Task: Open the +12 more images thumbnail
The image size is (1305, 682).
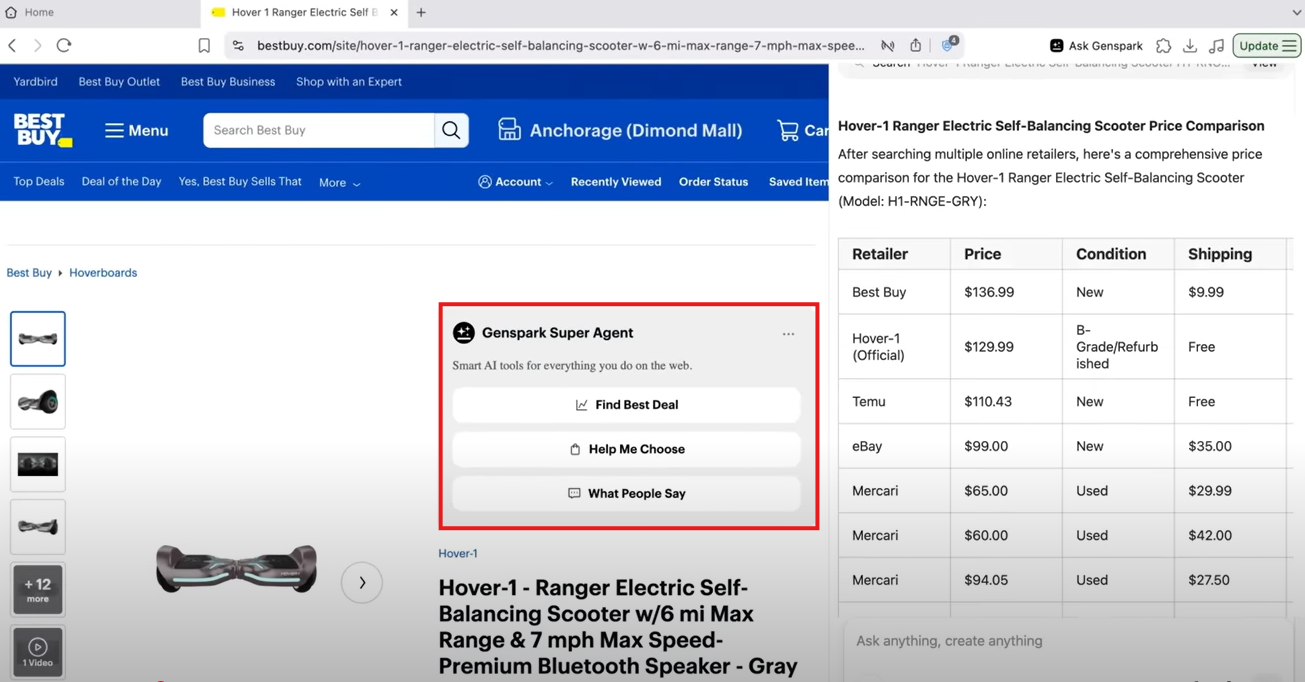Action: click(x=38, y=589)
